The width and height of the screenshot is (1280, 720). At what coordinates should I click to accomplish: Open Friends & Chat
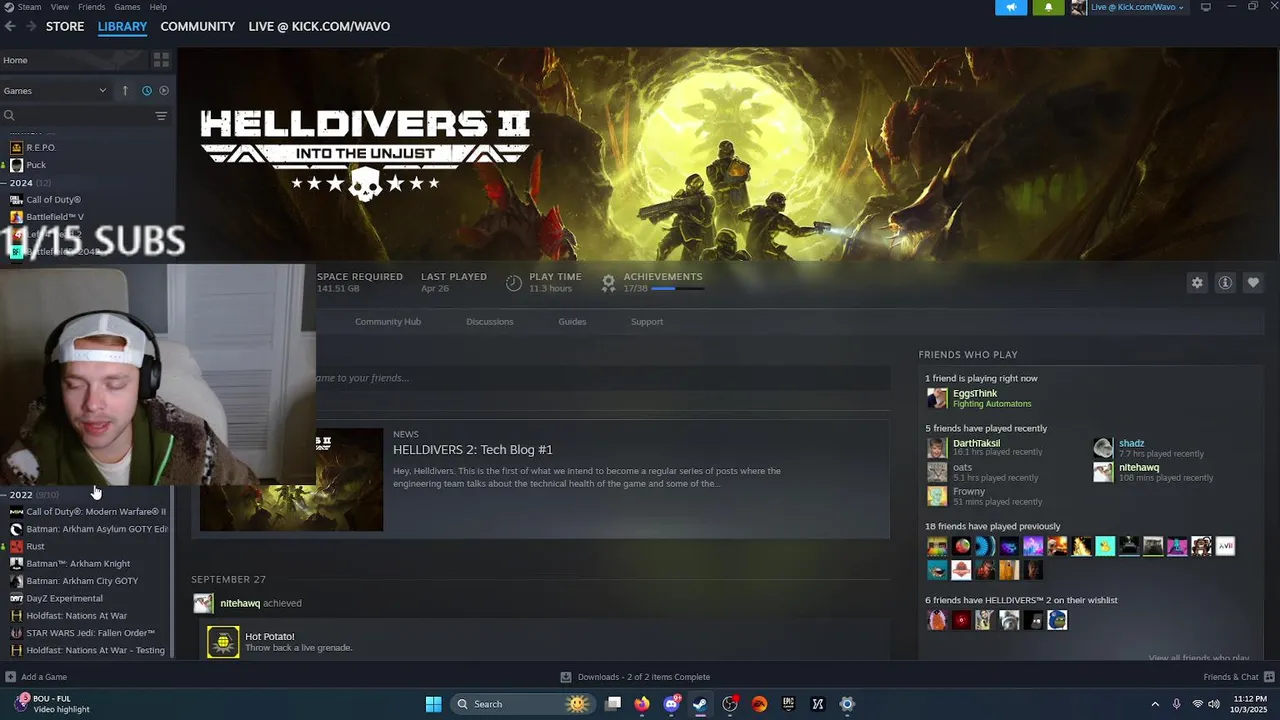(x=1237, y=677)
